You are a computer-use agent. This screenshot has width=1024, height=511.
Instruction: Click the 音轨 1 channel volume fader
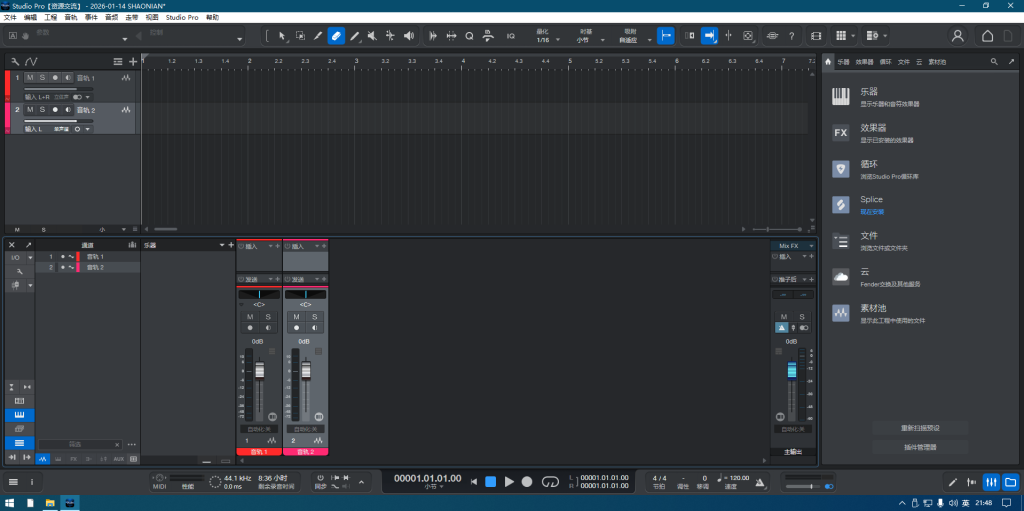(x=259, y=372)
